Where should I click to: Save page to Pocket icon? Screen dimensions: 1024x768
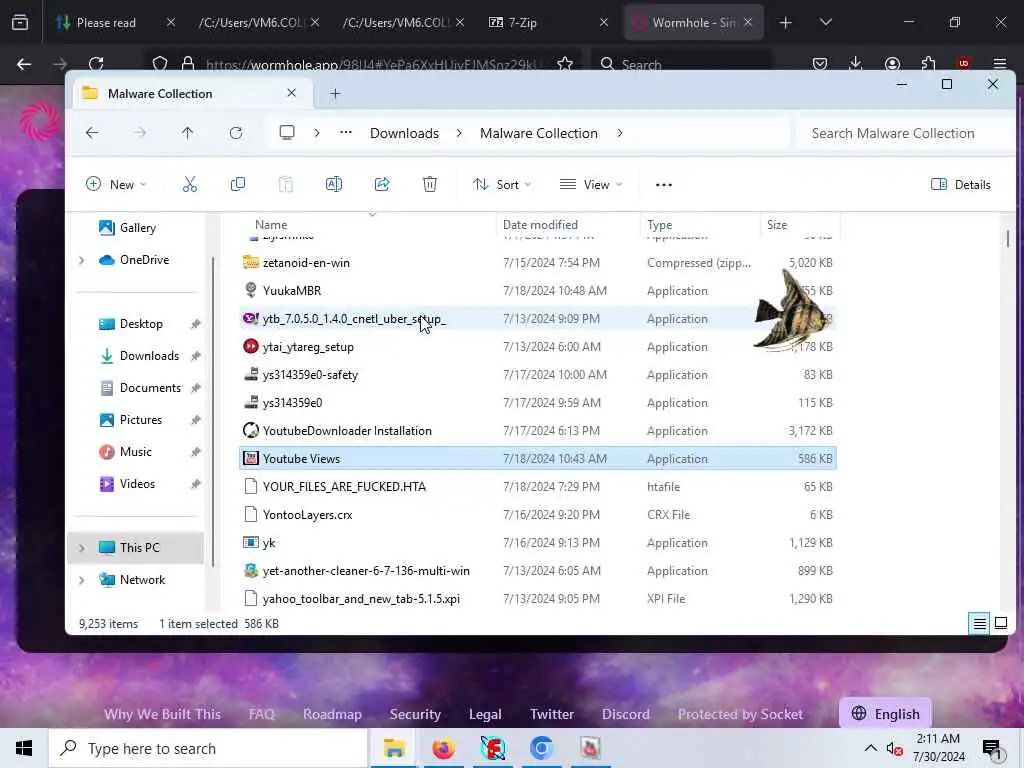pos(820,63)
